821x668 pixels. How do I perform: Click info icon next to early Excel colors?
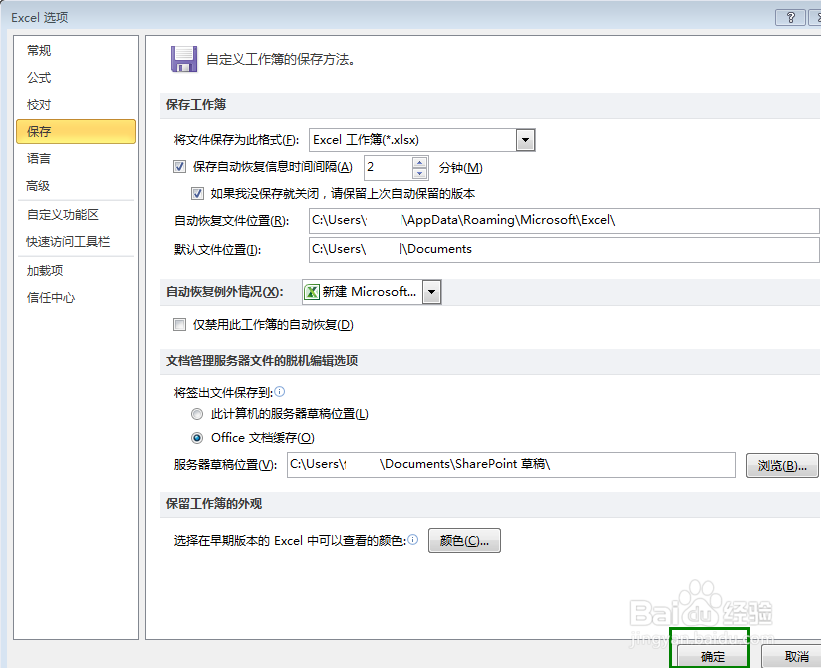(x=413, y=539)
